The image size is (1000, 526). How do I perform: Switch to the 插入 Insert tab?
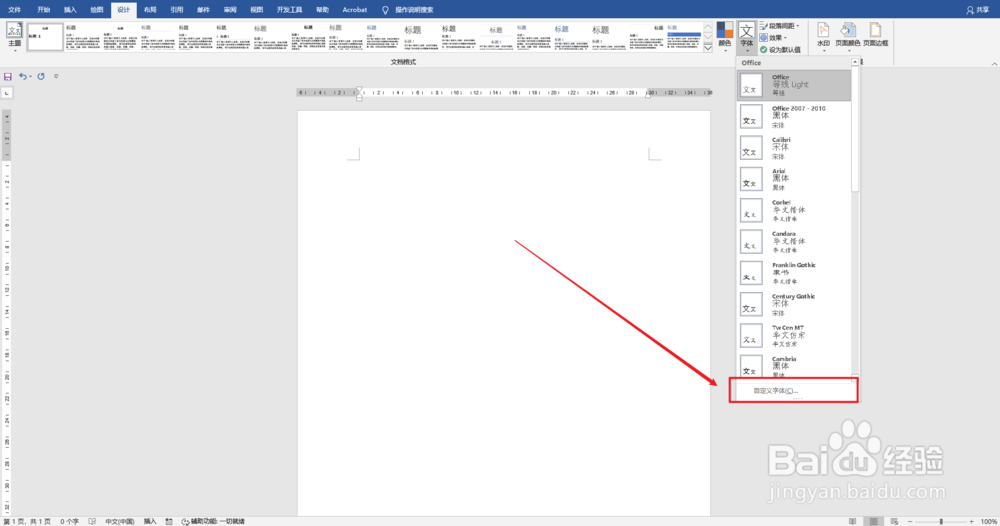(70, 10)
